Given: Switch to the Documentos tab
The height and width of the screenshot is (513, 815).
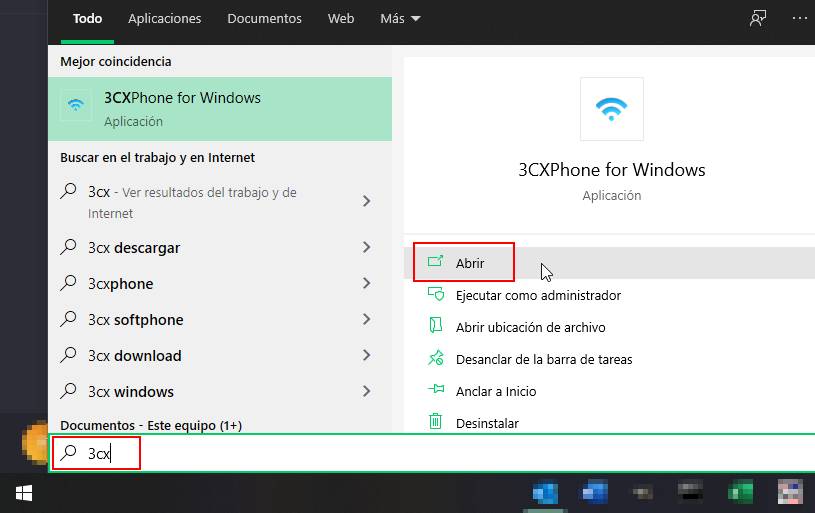Looking at the screenshot, I should click(264, 19).
